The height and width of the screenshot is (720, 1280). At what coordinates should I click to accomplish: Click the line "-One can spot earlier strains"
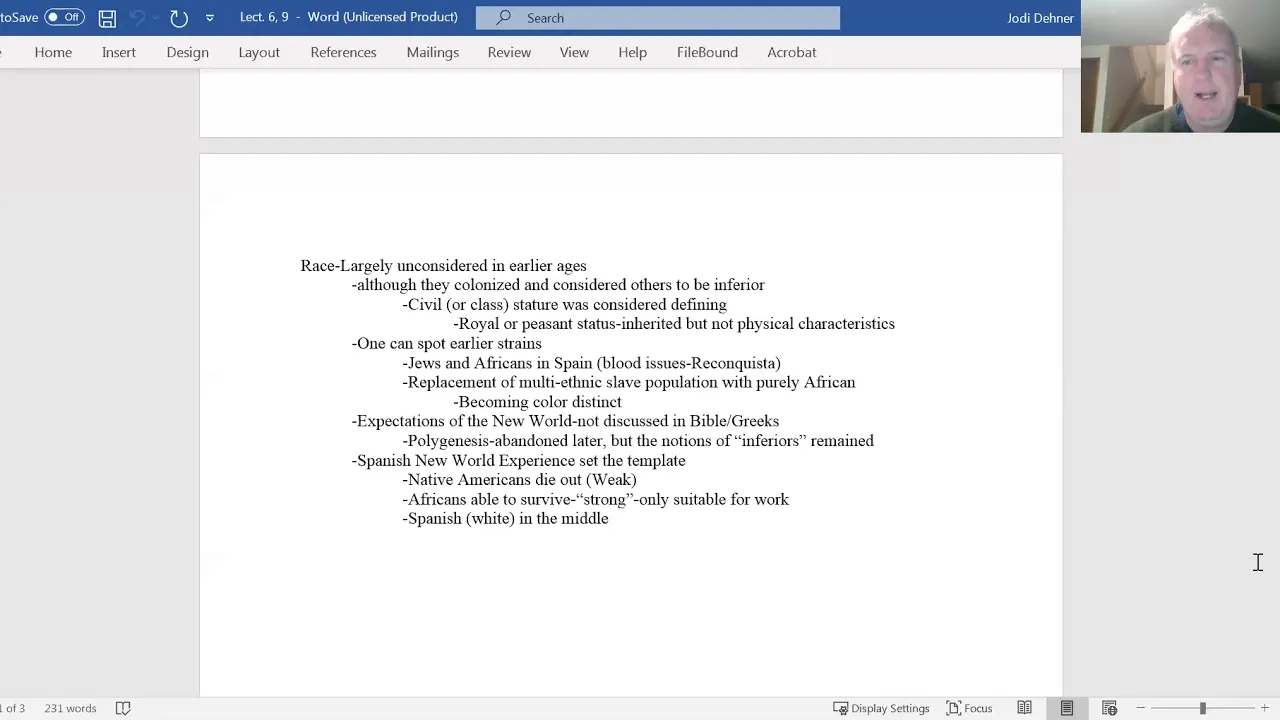coord(446,344)
